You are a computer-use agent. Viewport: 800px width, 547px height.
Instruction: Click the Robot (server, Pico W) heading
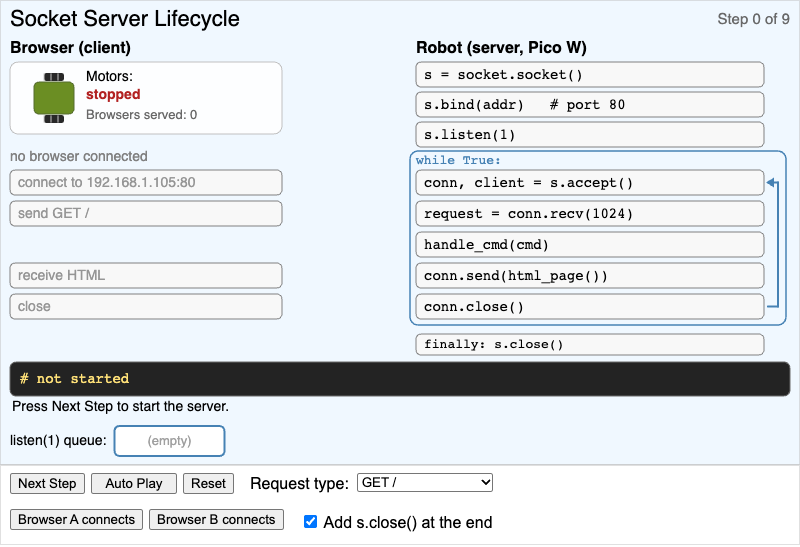tap(501, 47)
